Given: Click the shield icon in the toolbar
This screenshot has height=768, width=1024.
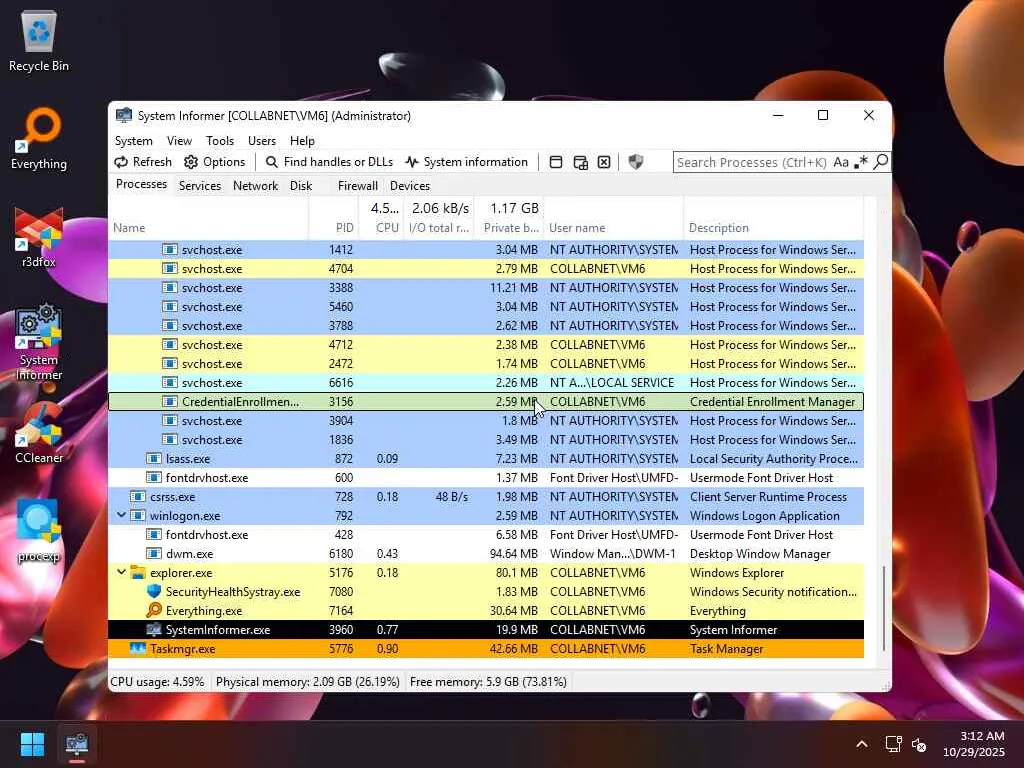Looking at the screenshot, I should [635, 162].
